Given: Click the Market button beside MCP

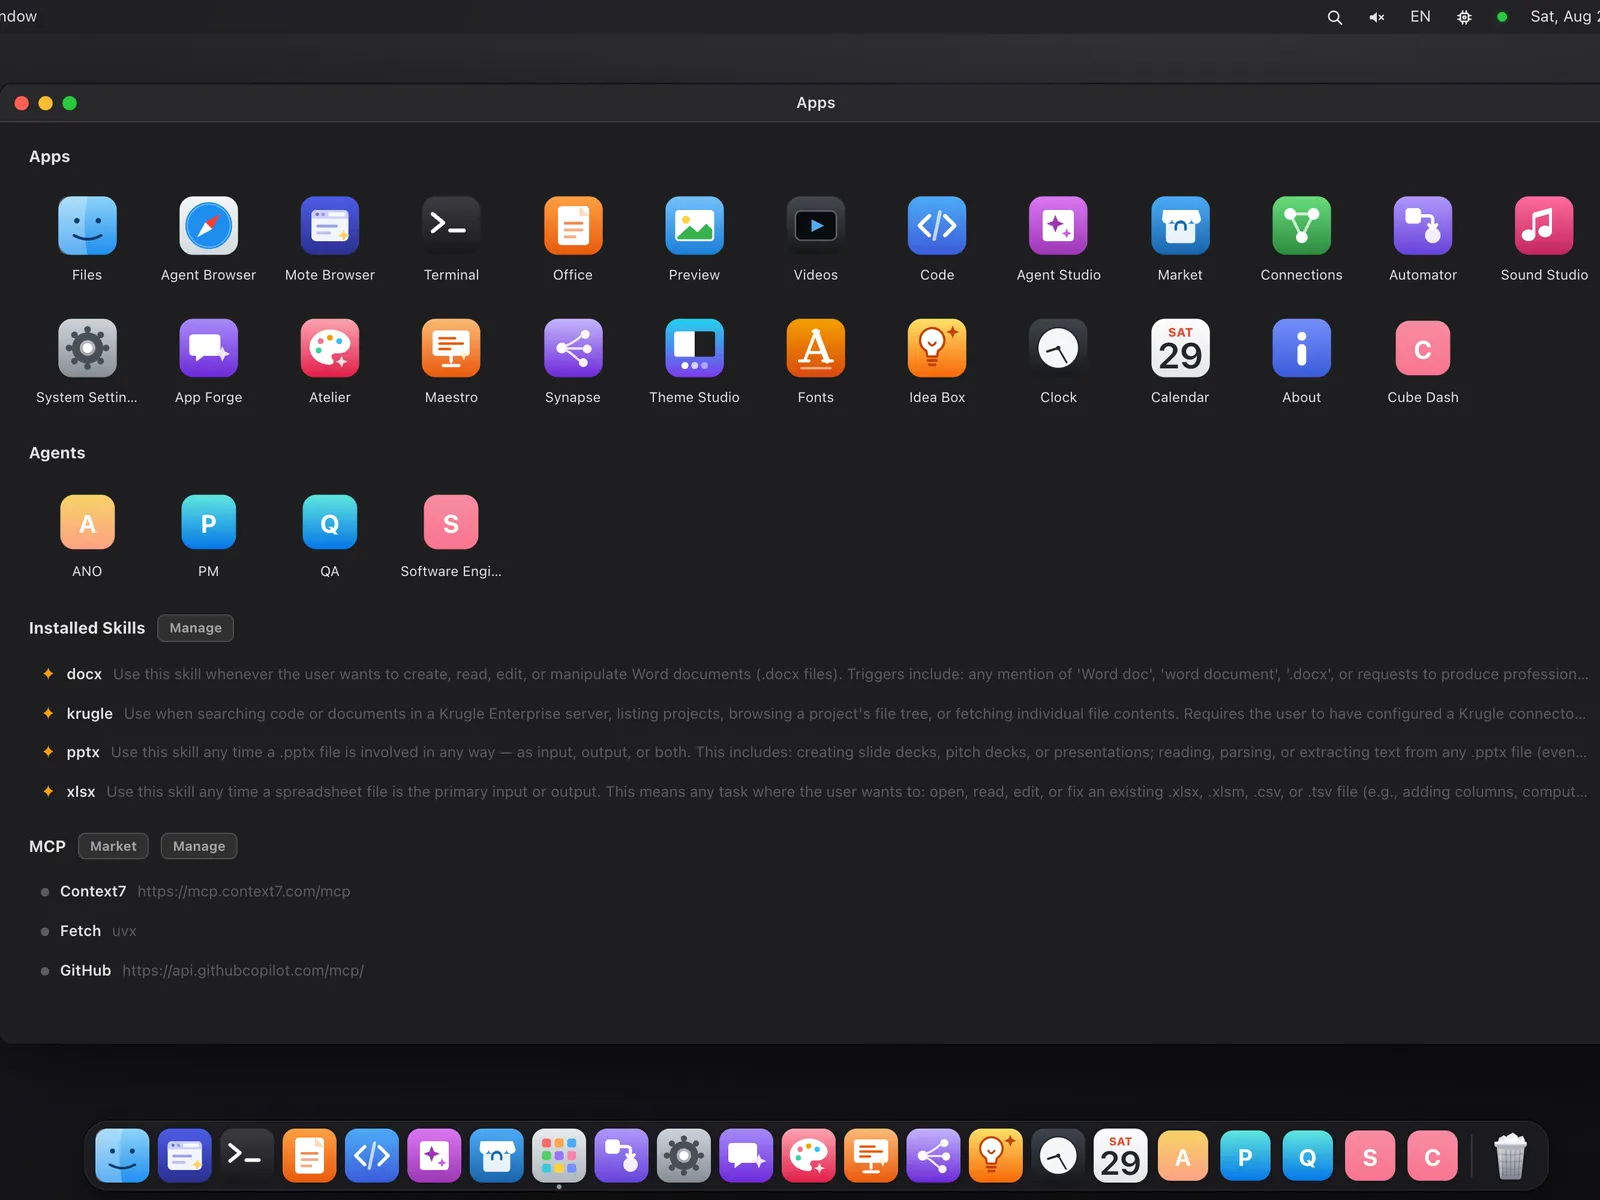Looking at the screenshot, I should click(x=113, y=846).
